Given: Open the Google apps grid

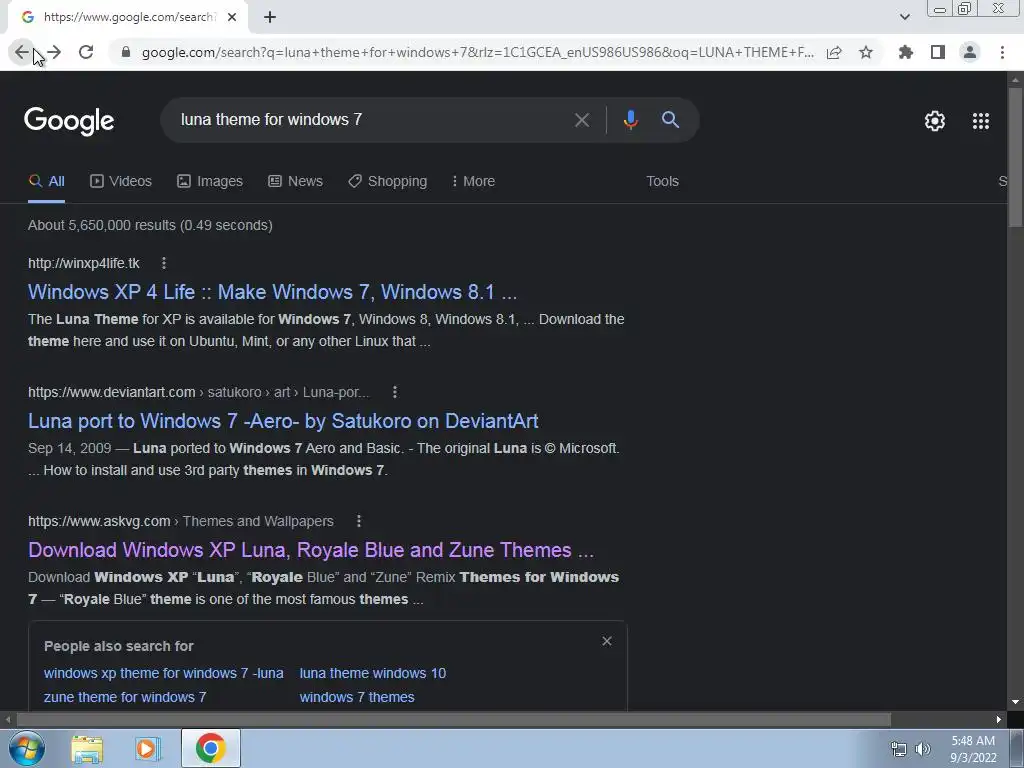Looking at the screenshot, I should [x=981, y=121].
